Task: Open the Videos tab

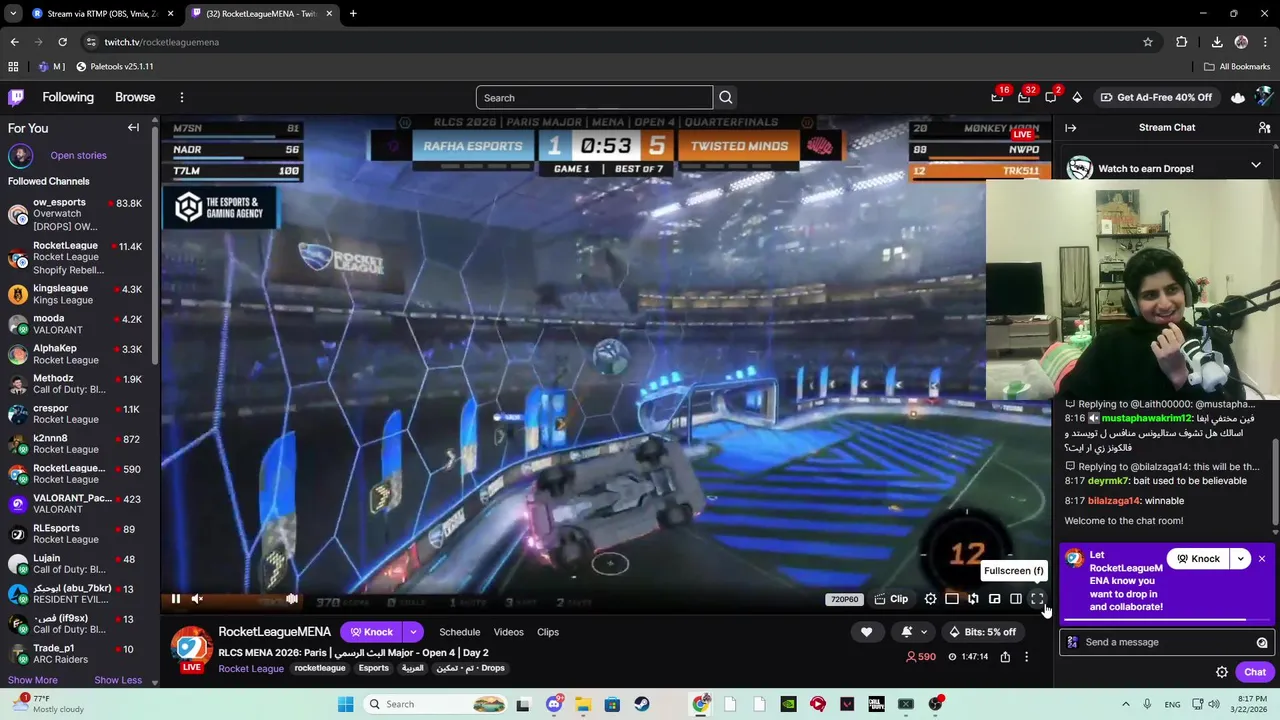Action: (508, 632)
